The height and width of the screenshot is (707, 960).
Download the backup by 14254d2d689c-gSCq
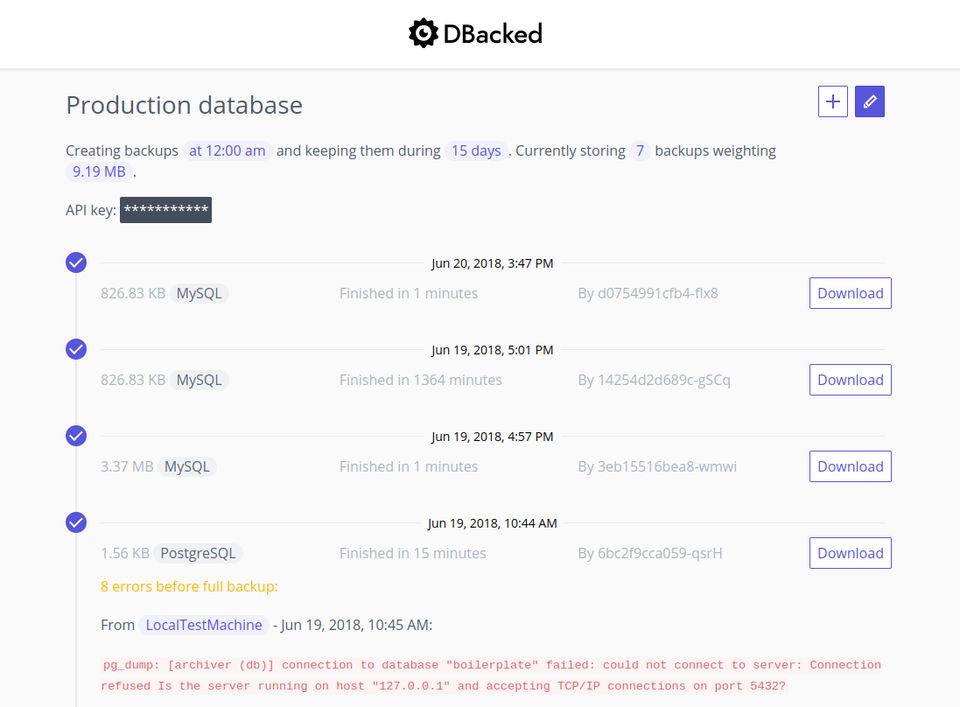tap(850, 380)
